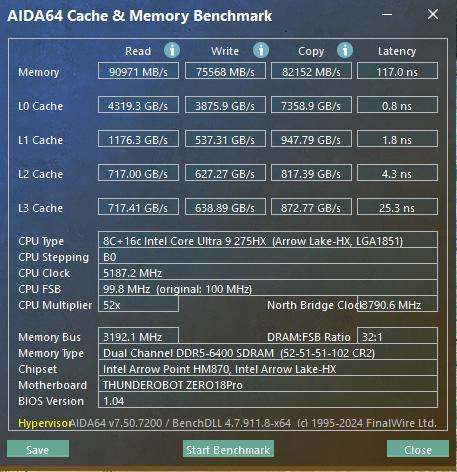
Task: Click the L2 Cache Read 717.00 GB/s box
Action: tap(138, 173)
